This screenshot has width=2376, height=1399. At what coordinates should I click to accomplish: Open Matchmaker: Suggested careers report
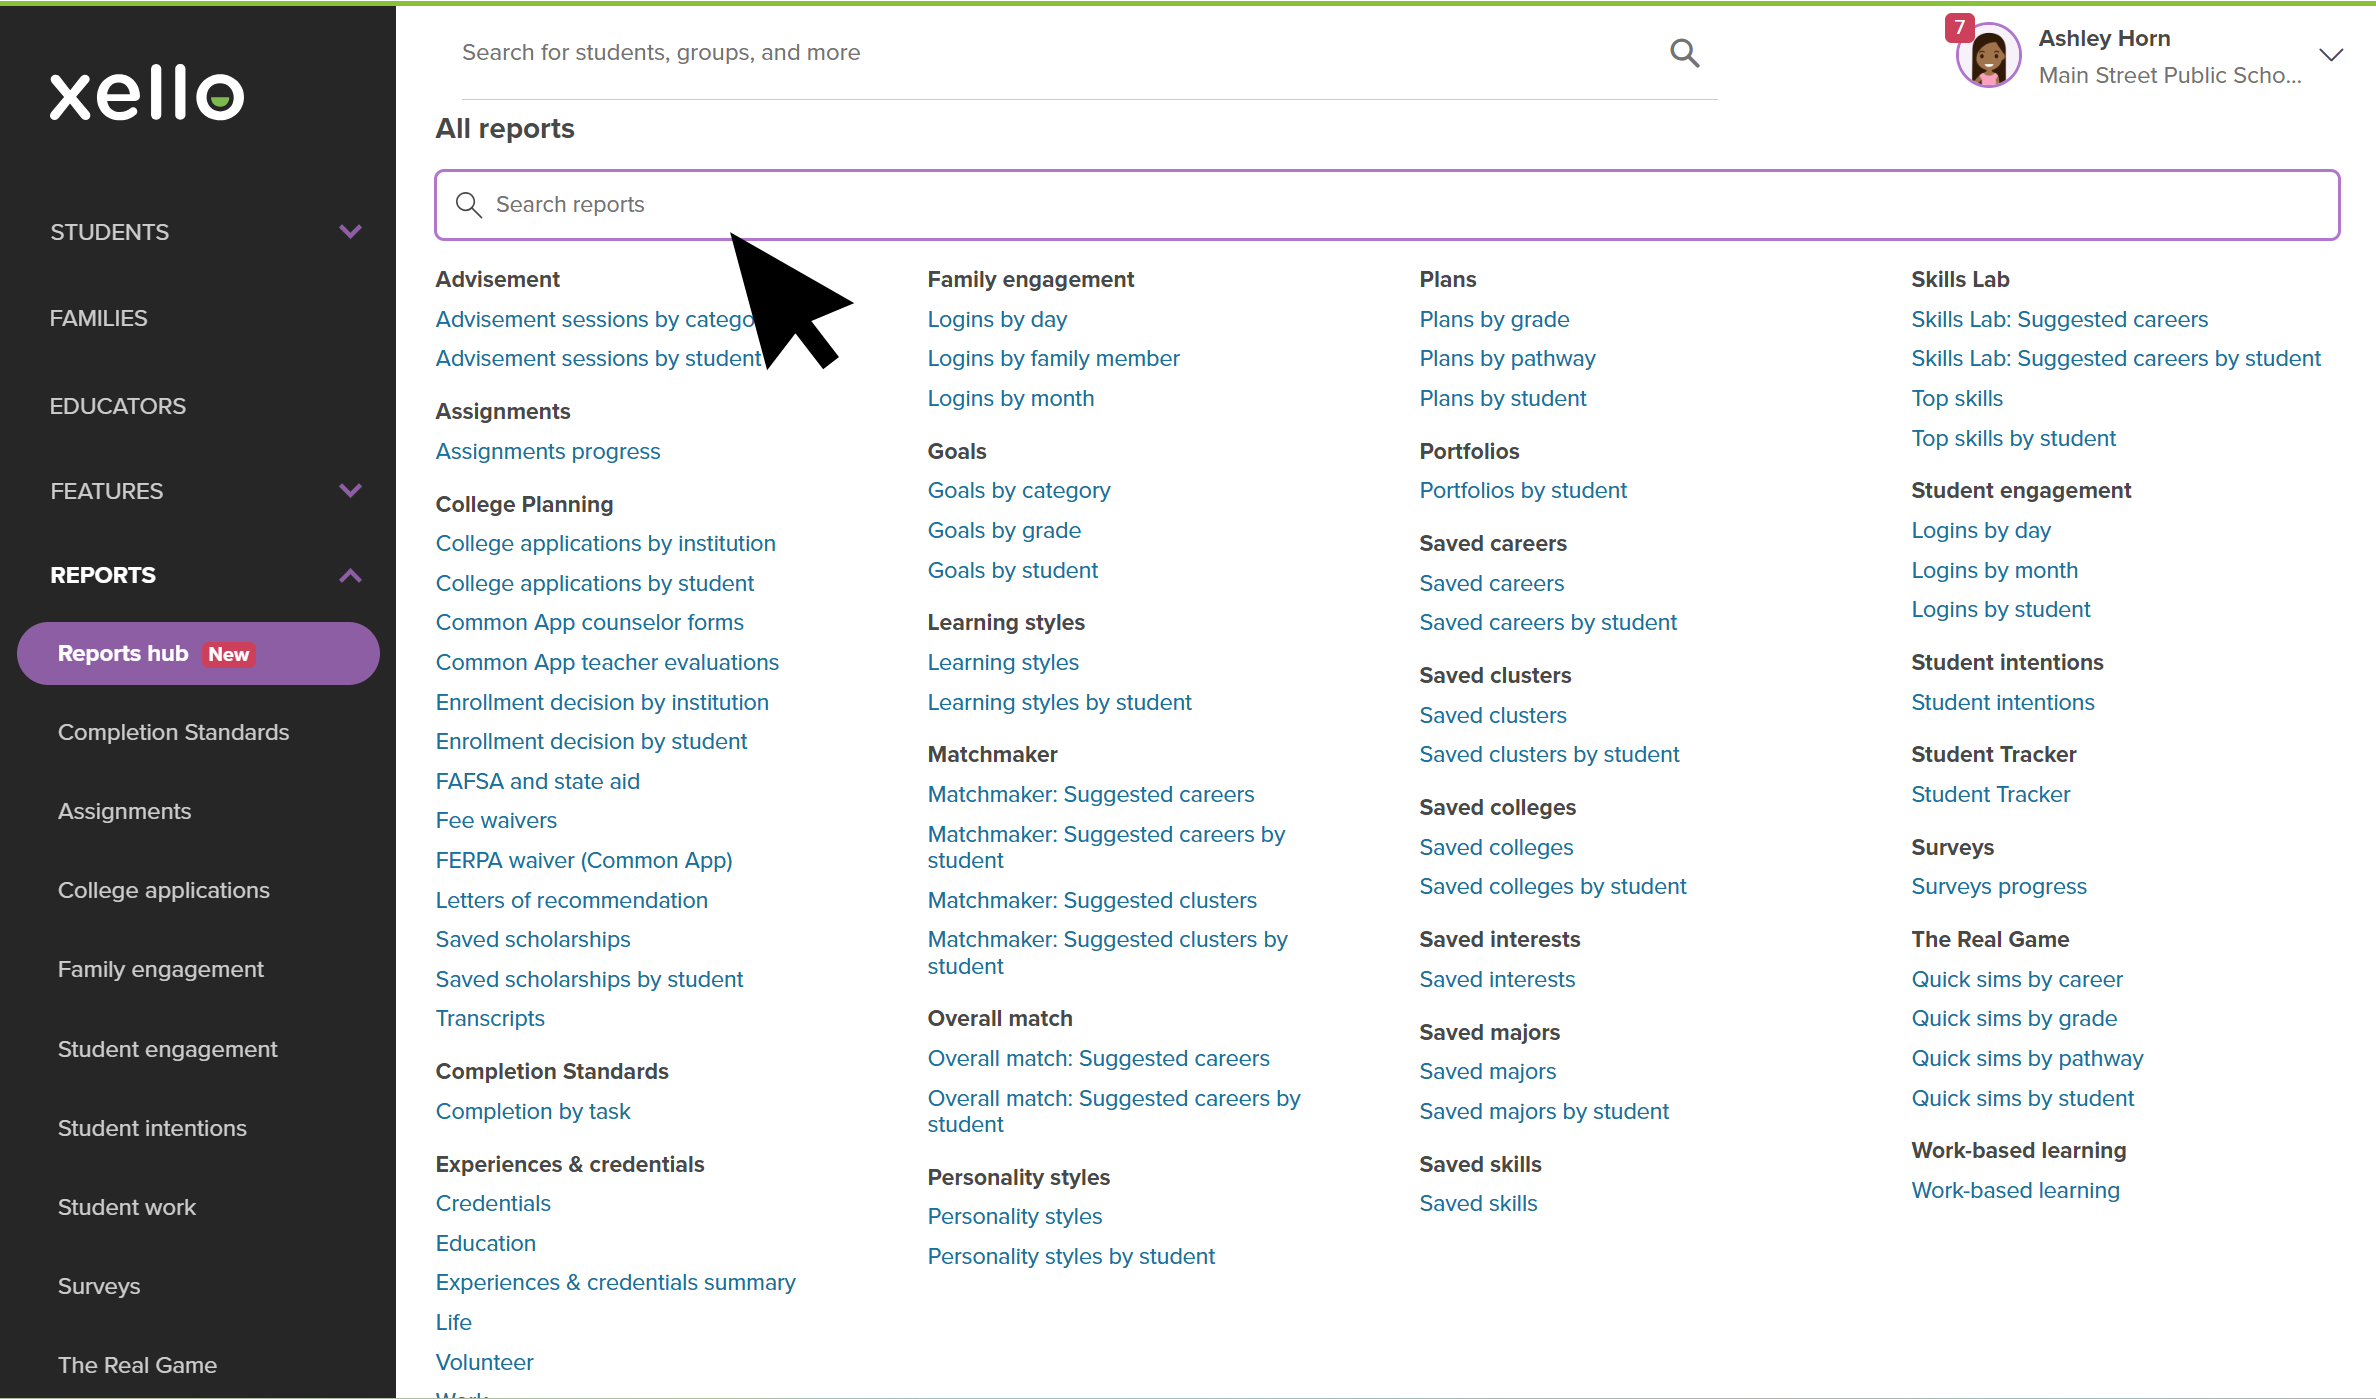[1091, 794]
